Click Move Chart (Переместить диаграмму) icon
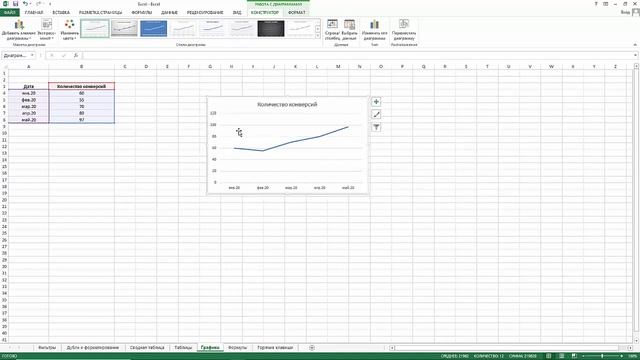This screenshot has height=360, width=640. 404,29
